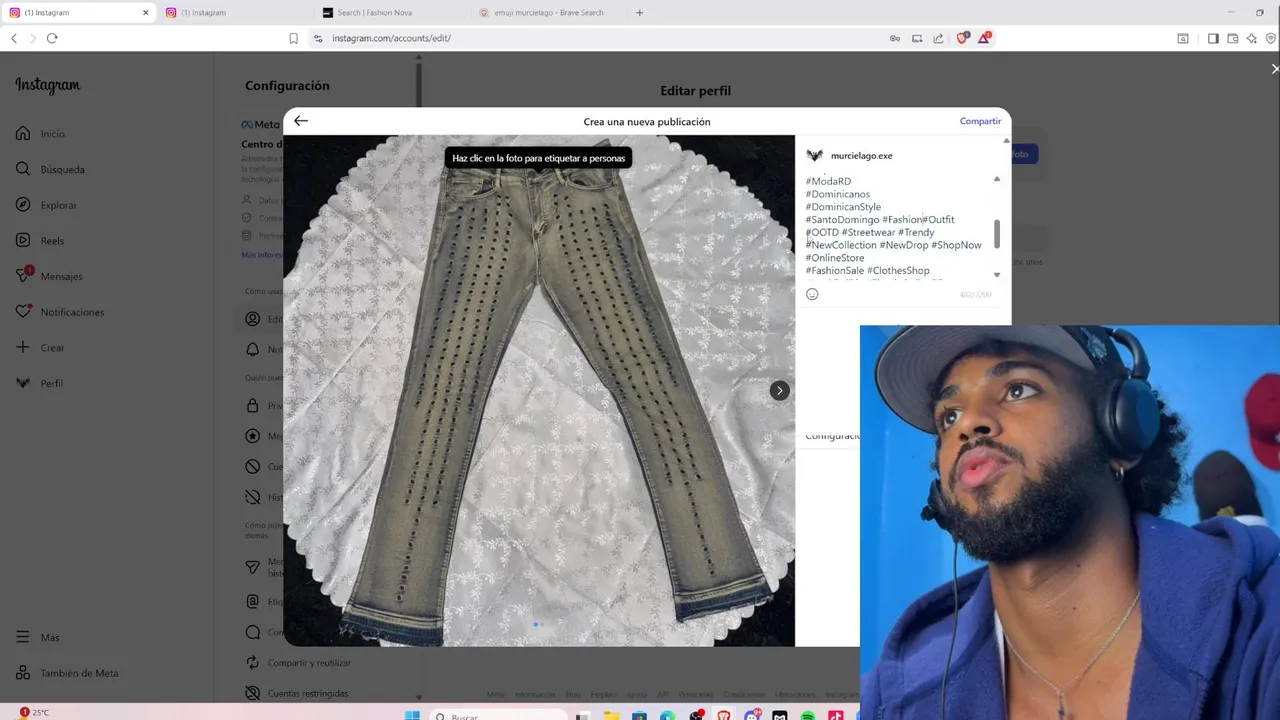Click the instagram.com/accounts/edit address bar
1280x720 pixels.
point(600,38)
